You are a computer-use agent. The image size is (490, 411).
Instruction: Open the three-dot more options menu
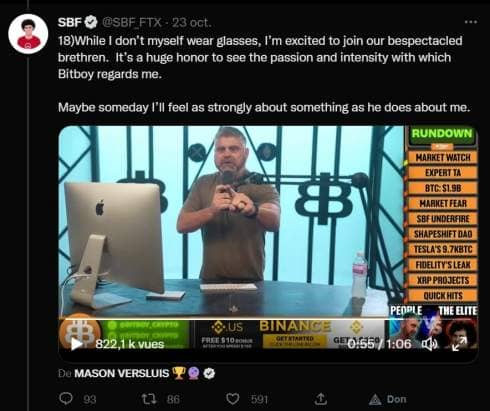(x=471, y=22)
